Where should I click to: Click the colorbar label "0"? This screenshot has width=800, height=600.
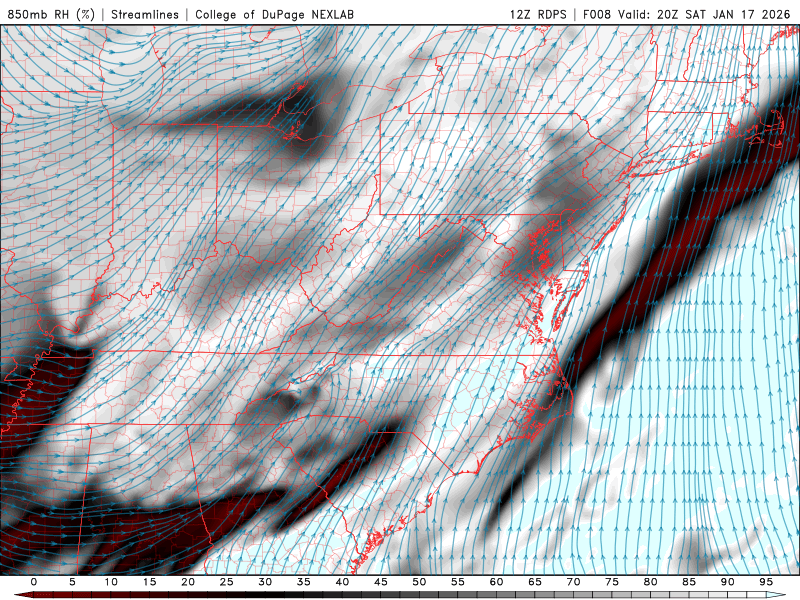click(x=34, y=582)
